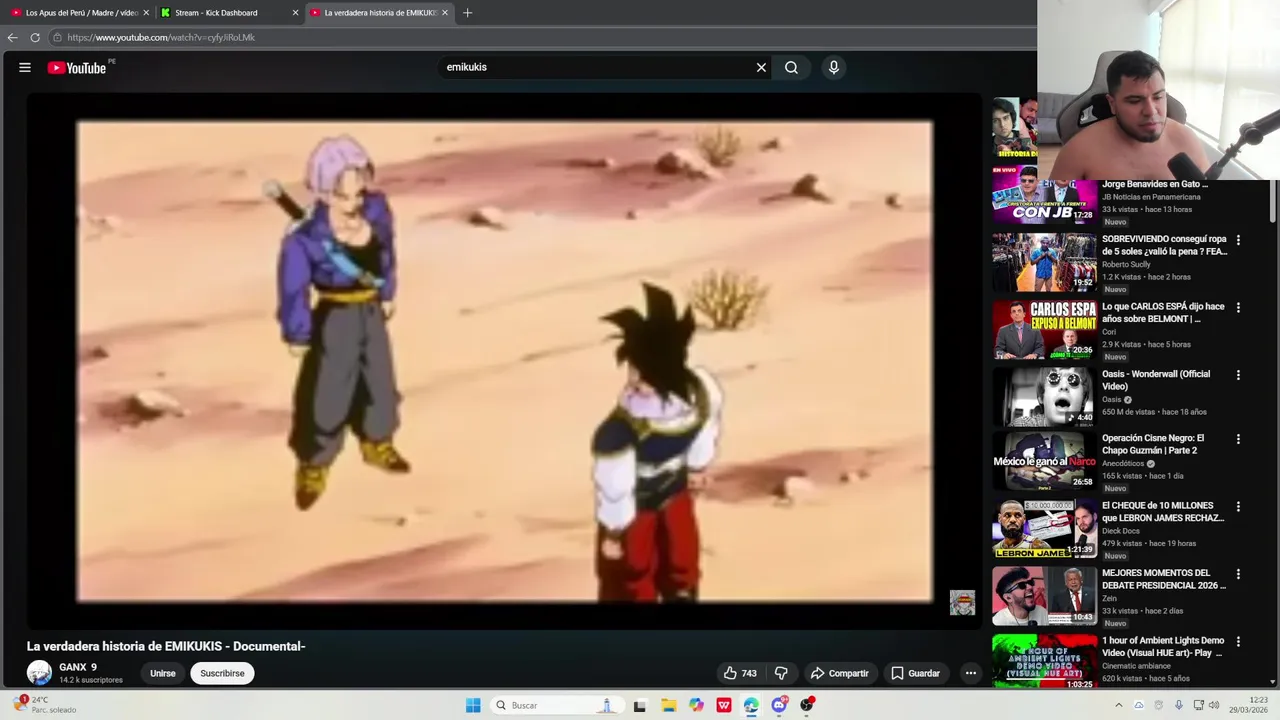Screen dimensions: 1280x720
Task: Go to YouTube home via the logo
Action: [x=76, y=68]
